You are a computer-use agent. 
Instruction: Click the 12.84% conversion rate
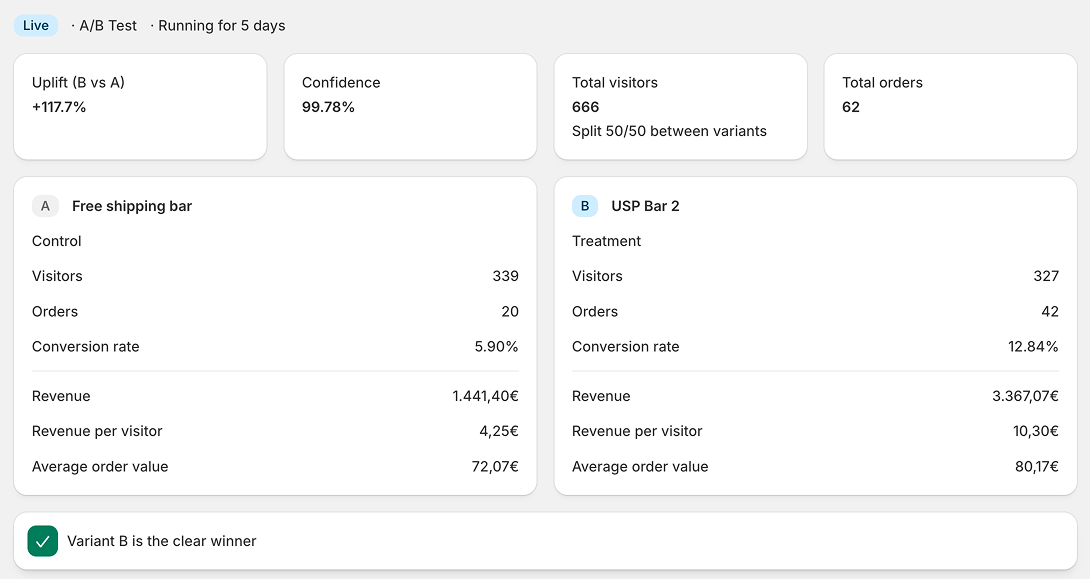coord(1033,346)
